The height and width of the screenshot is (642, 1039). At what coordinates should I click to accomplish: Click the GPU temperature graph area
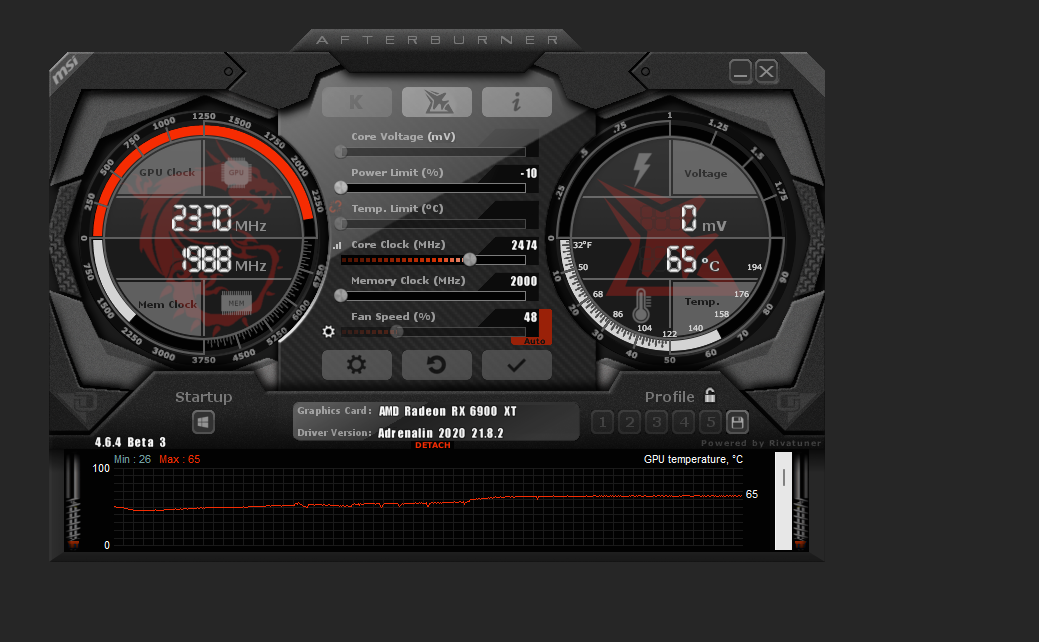click(x=428, y=508)
